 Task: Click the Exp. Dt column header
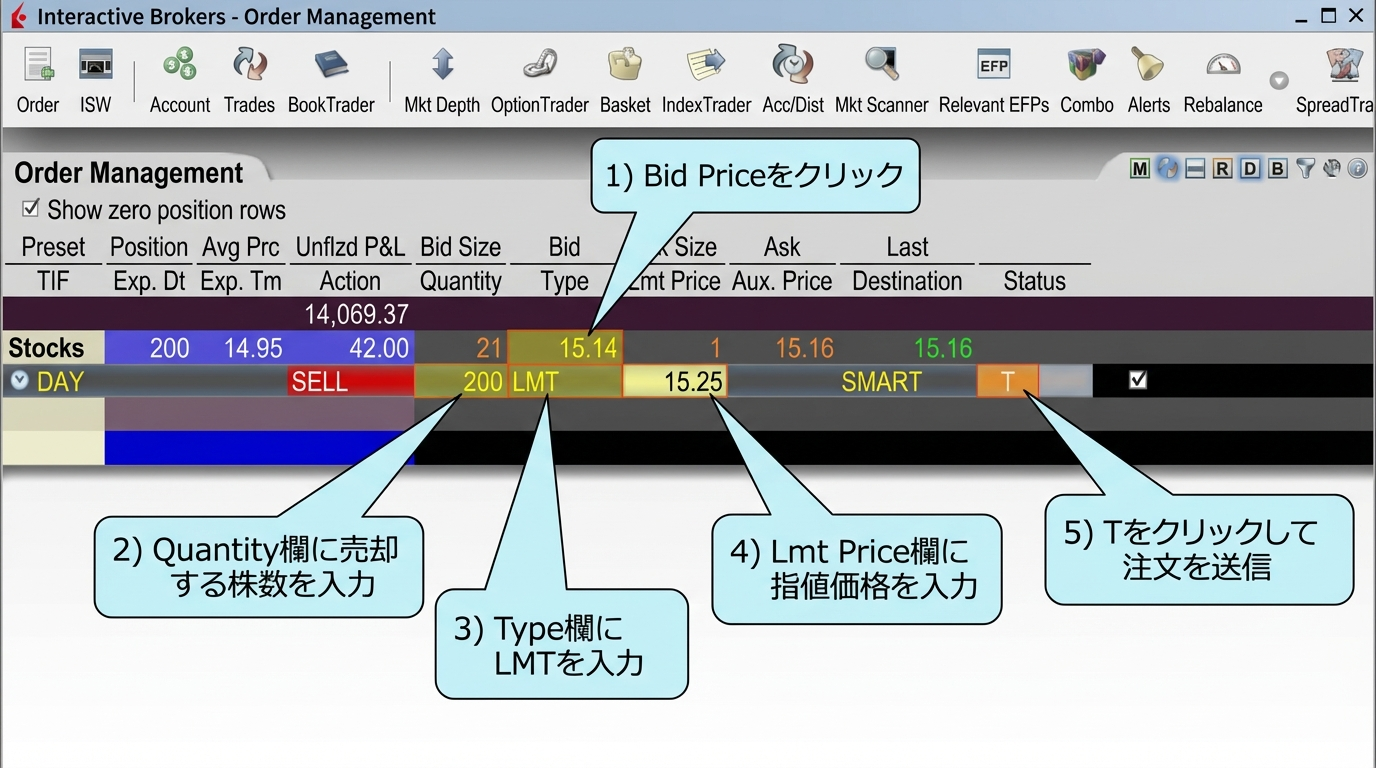tap(149, 281)
